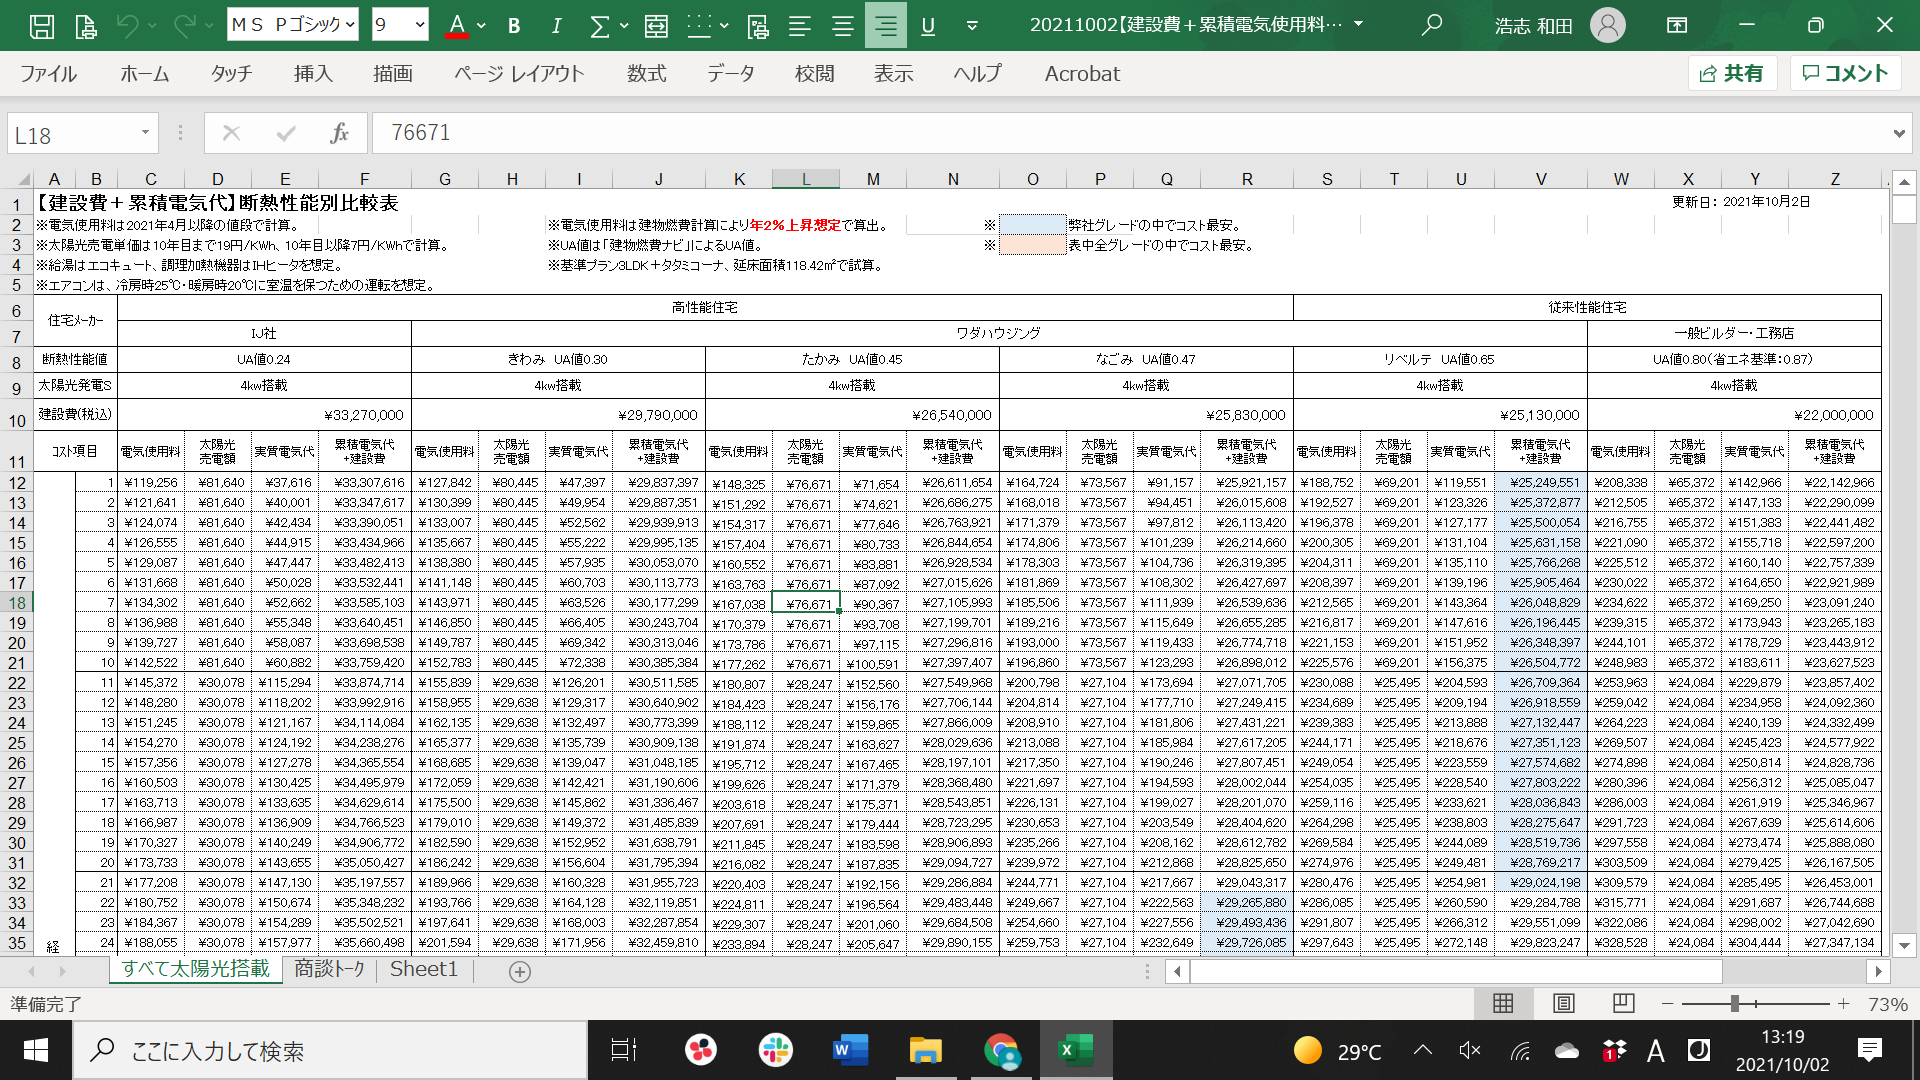The width and height of the screenshot is (1920, 1080).
Task: Open the Undo history dropdown arrow
Action: pyautogui.click(x=152, y=26)
